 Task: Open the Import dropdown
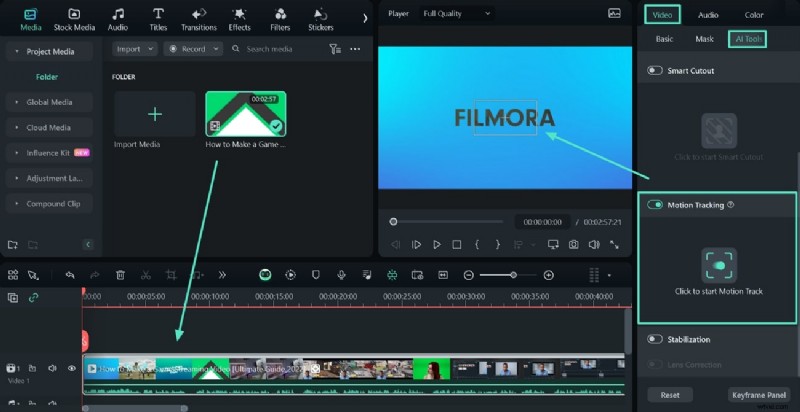(x=135, y=49)
